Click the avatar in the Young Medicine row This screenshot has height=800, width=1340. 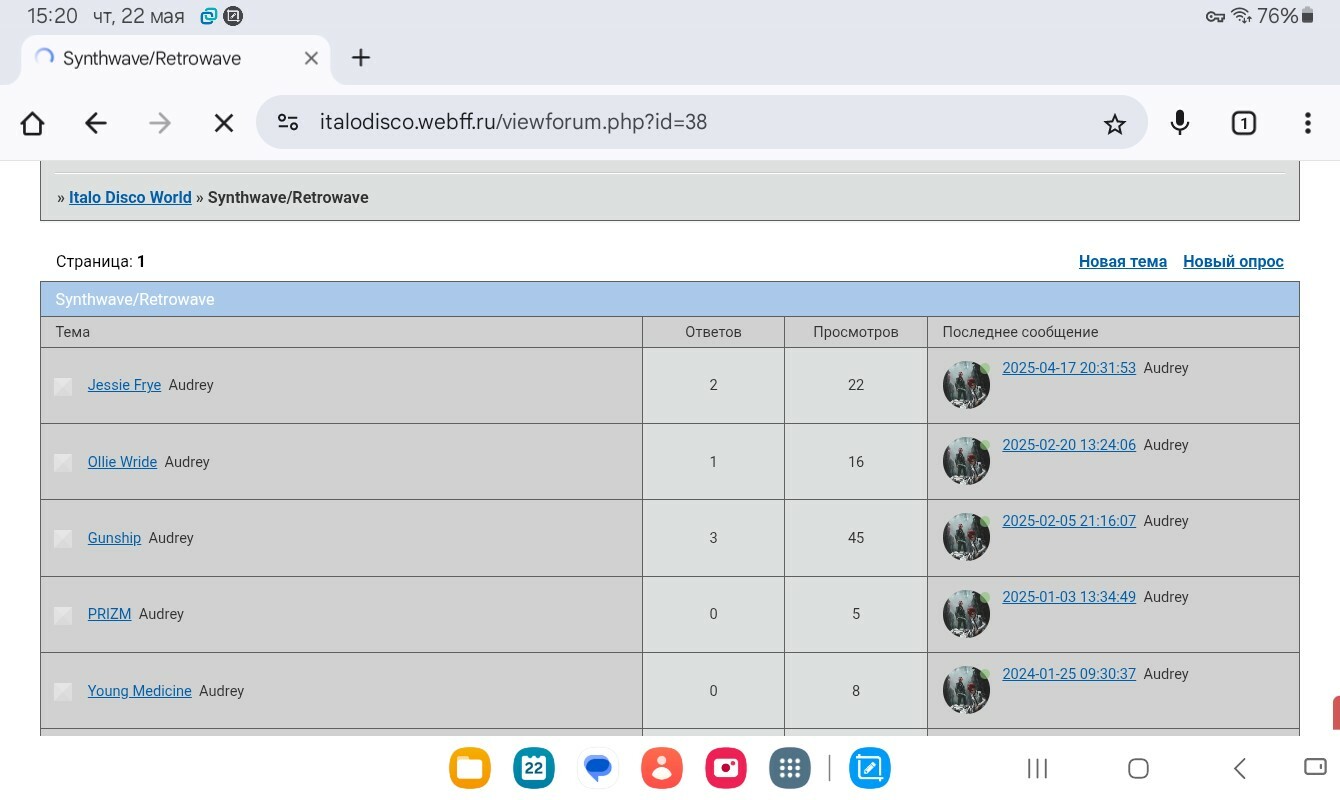point(966,690)
